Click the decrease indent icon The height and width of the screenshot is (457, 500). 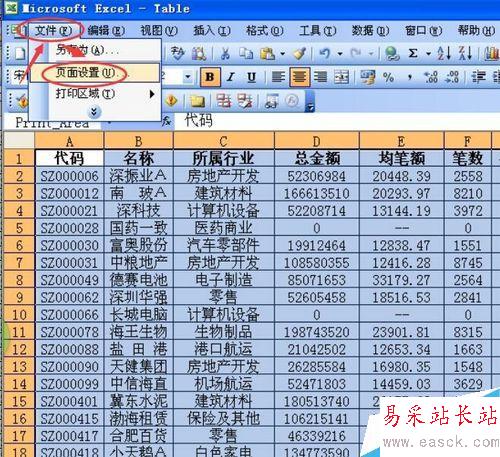coord(479,77)
